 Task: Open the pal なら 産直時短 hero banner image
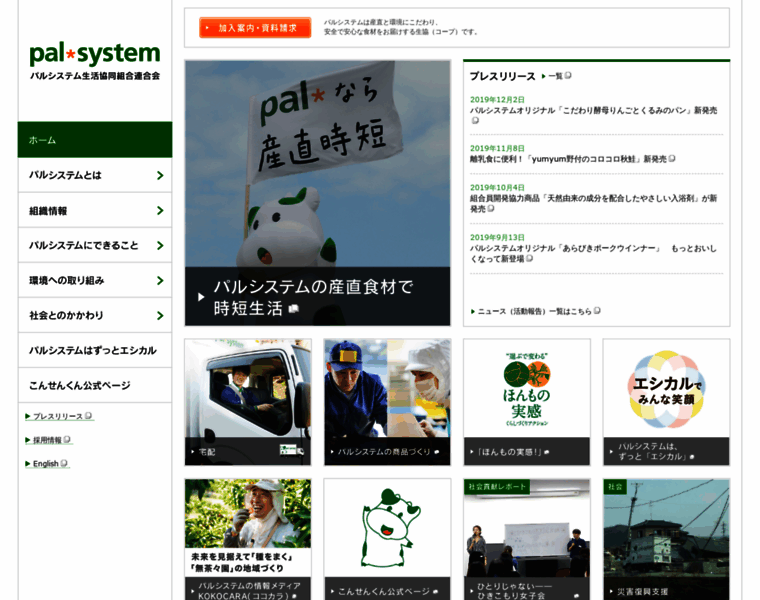(317, 164)
